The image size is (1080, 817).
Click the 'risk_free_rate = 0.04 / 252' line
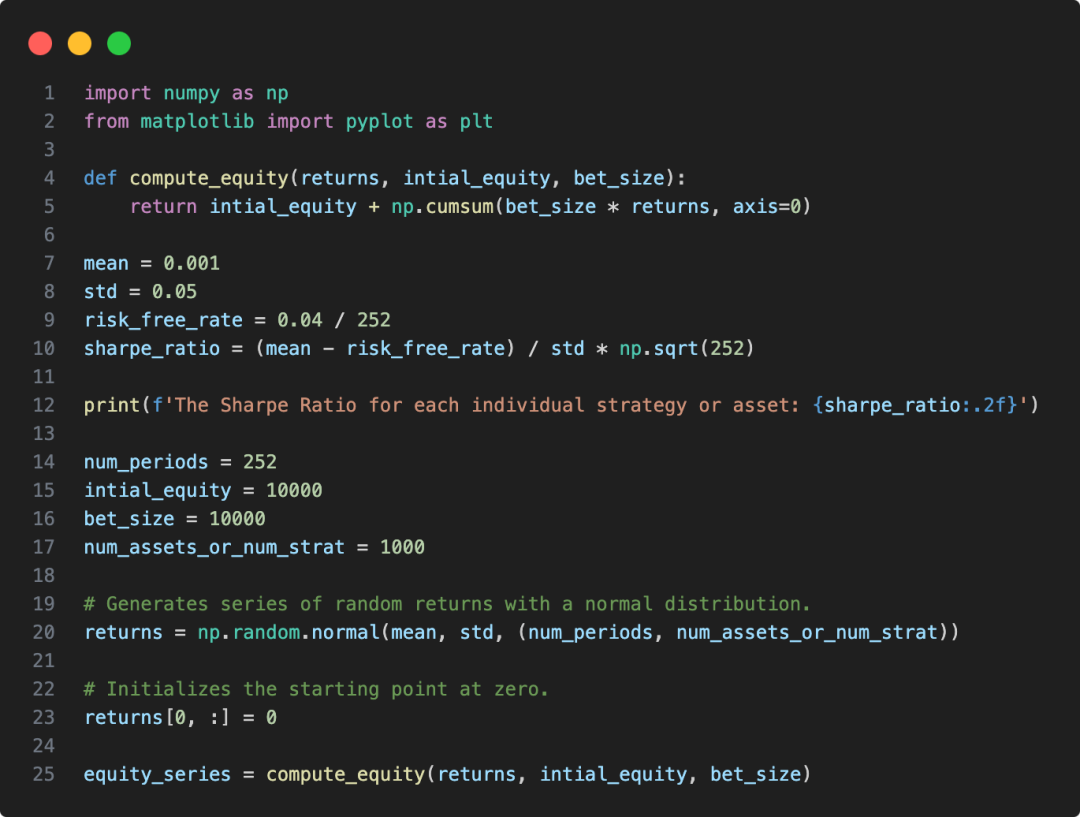point(237,320)
